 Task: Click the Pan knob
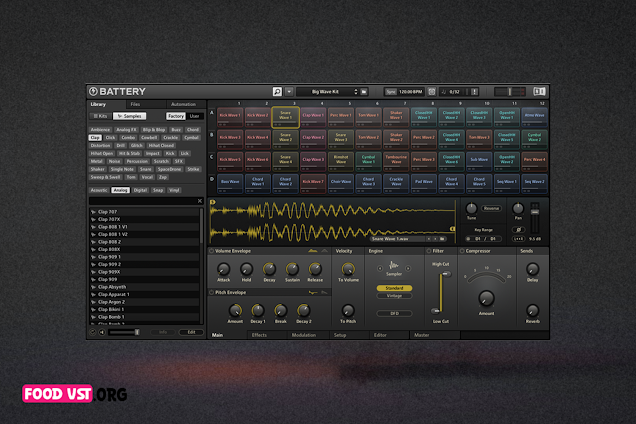point(518,209)
